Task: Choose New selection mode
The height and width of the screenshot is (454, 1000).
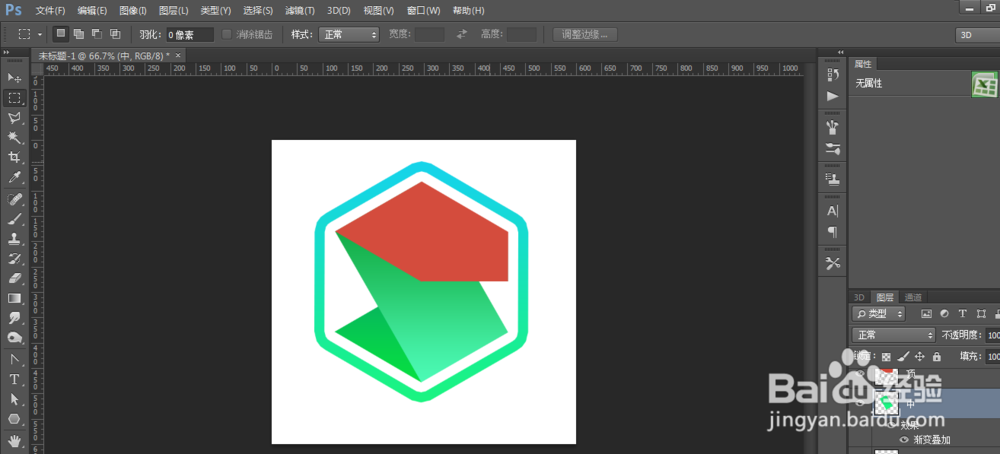Action: 61,34
